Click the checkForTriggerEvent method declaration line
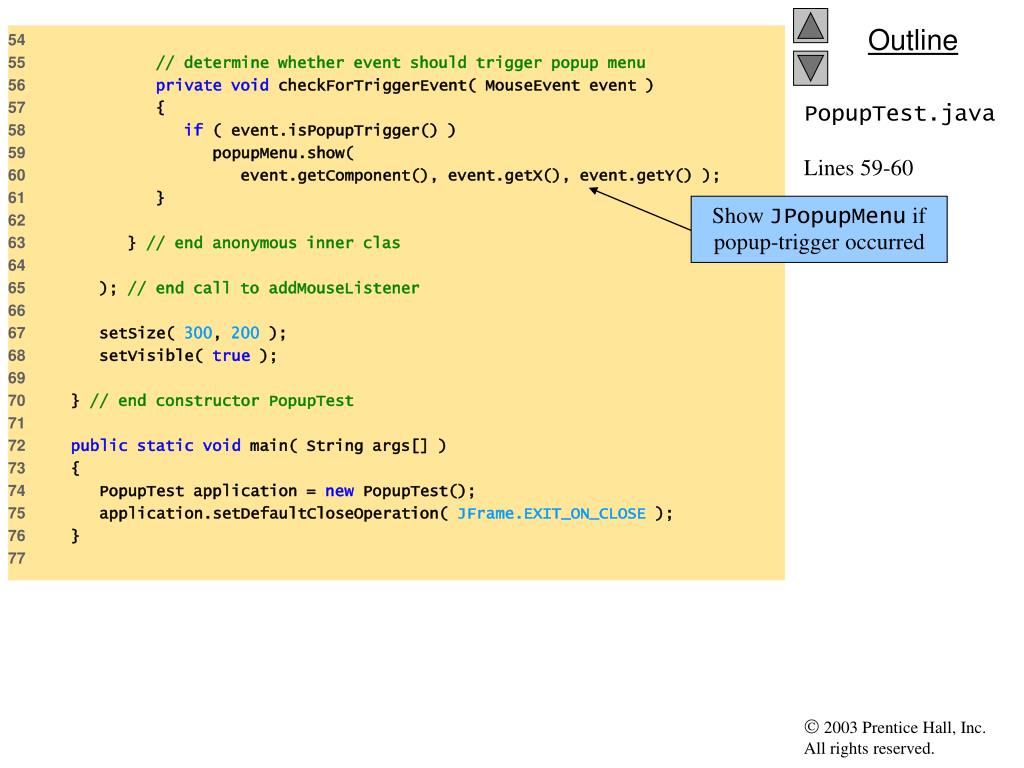 point(404,86)
